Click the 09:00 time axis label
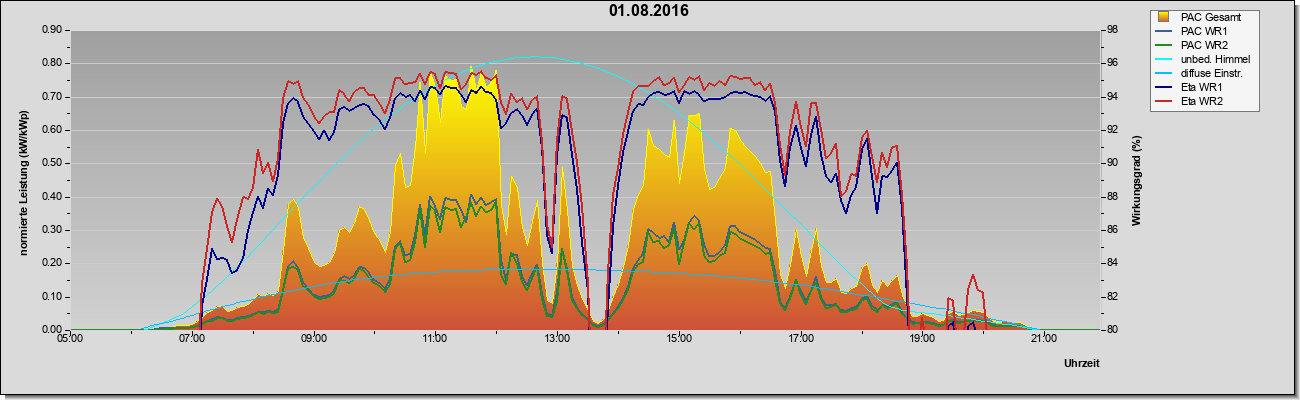This screenshot has width=1300, height=400. click(x=314, y=339)
